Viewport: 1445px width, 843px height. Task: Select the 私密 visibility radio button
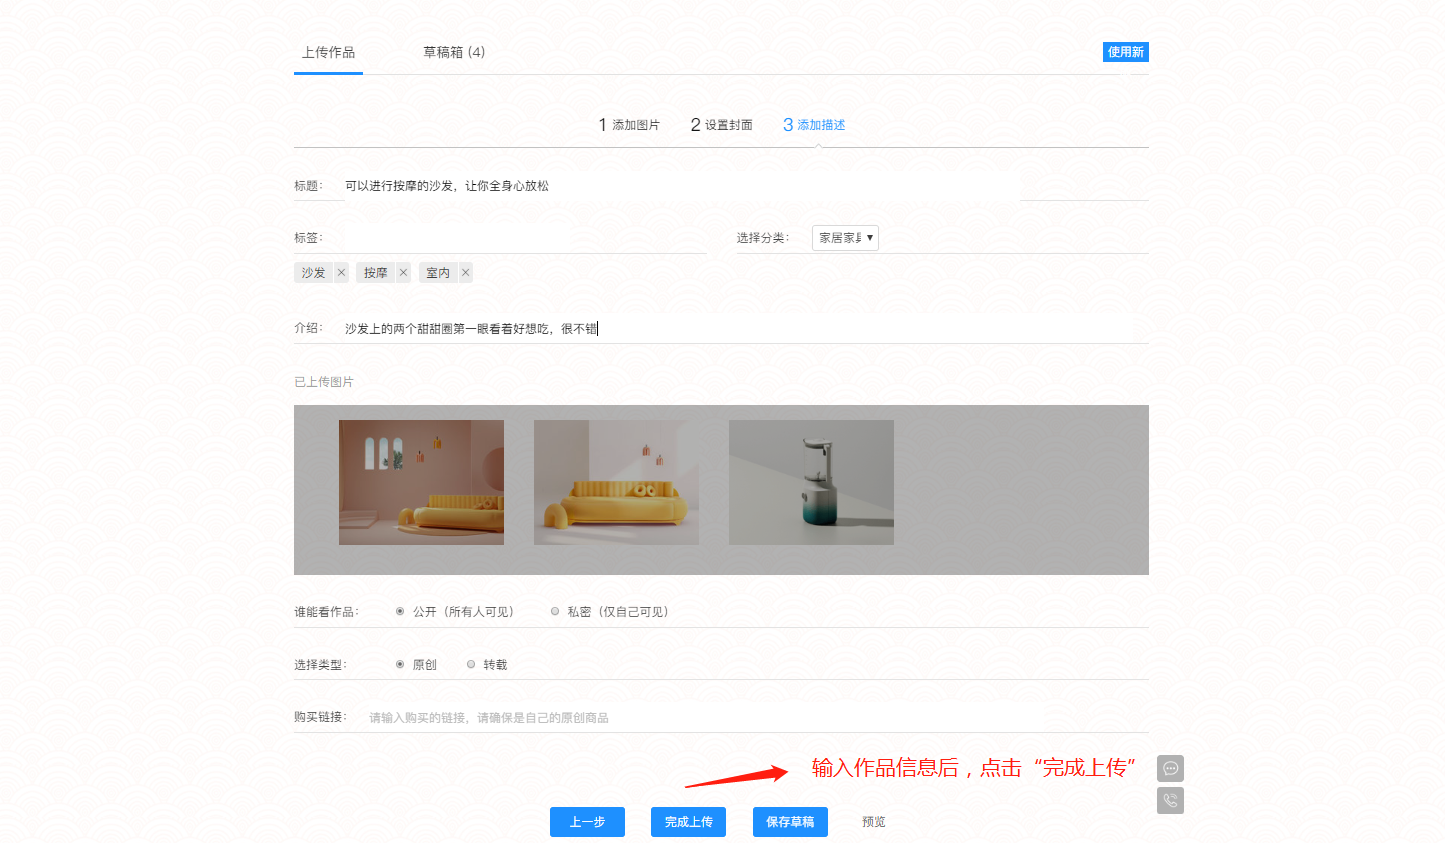(x=555, y=610)
